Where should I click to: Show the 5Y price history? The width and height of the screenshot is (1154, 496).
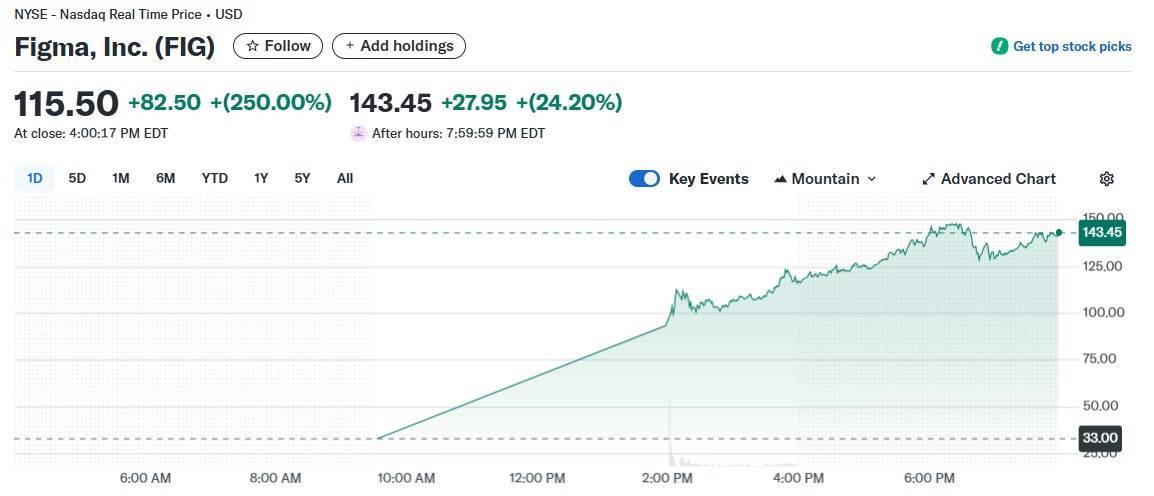coord(302,178)
